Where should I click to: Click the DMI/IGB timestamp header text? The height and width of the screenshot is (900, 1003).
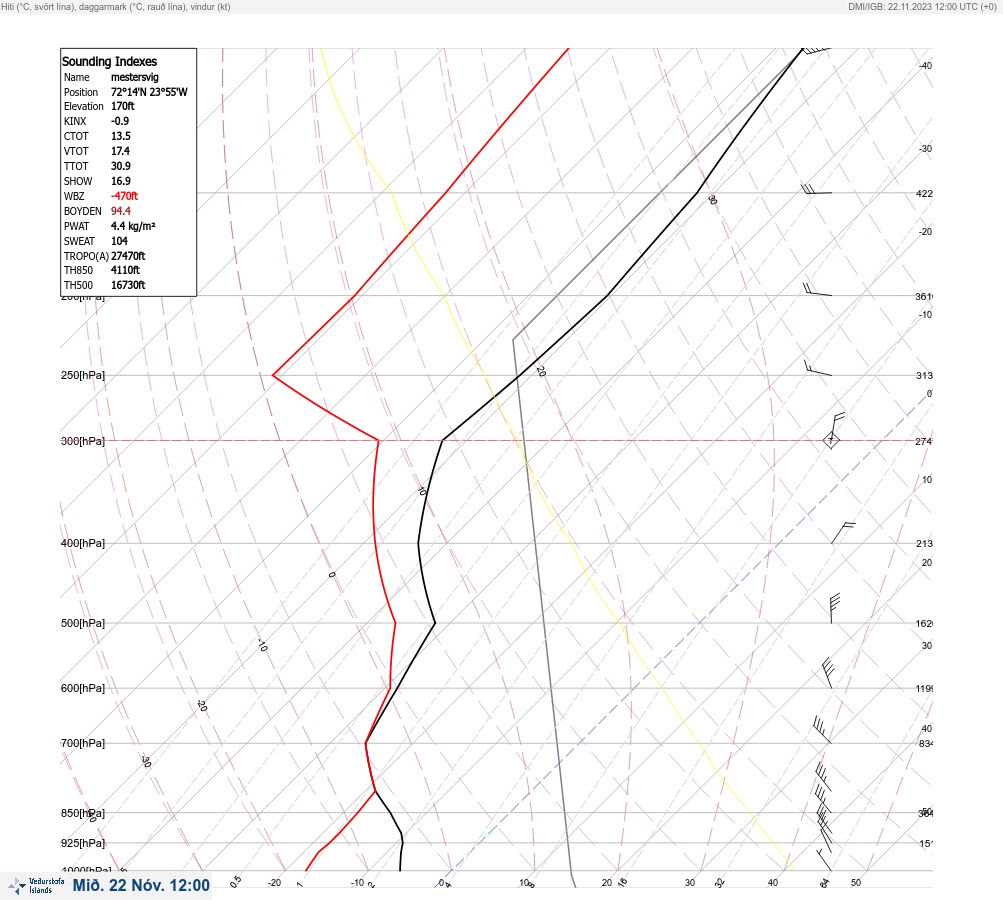tap(922, 6)
